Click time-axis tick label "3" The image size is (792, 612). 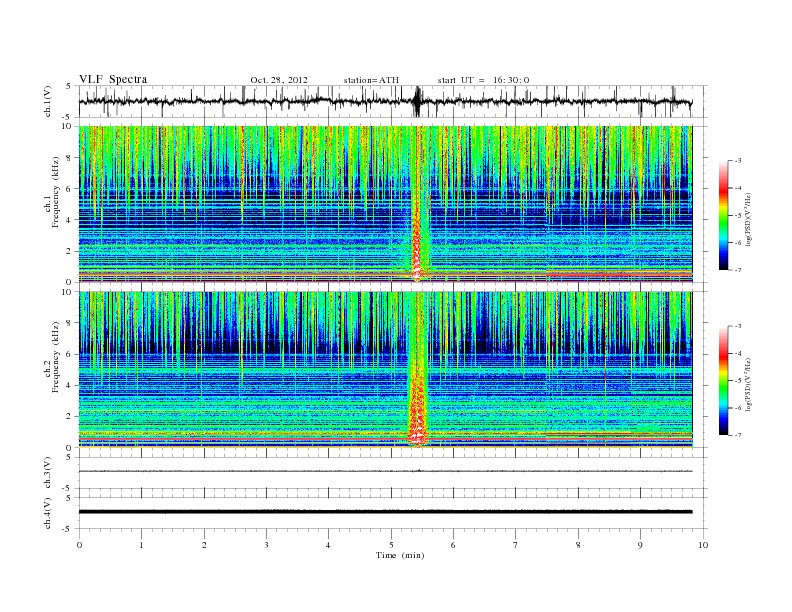pyautogui.click(x=266, y=545)
